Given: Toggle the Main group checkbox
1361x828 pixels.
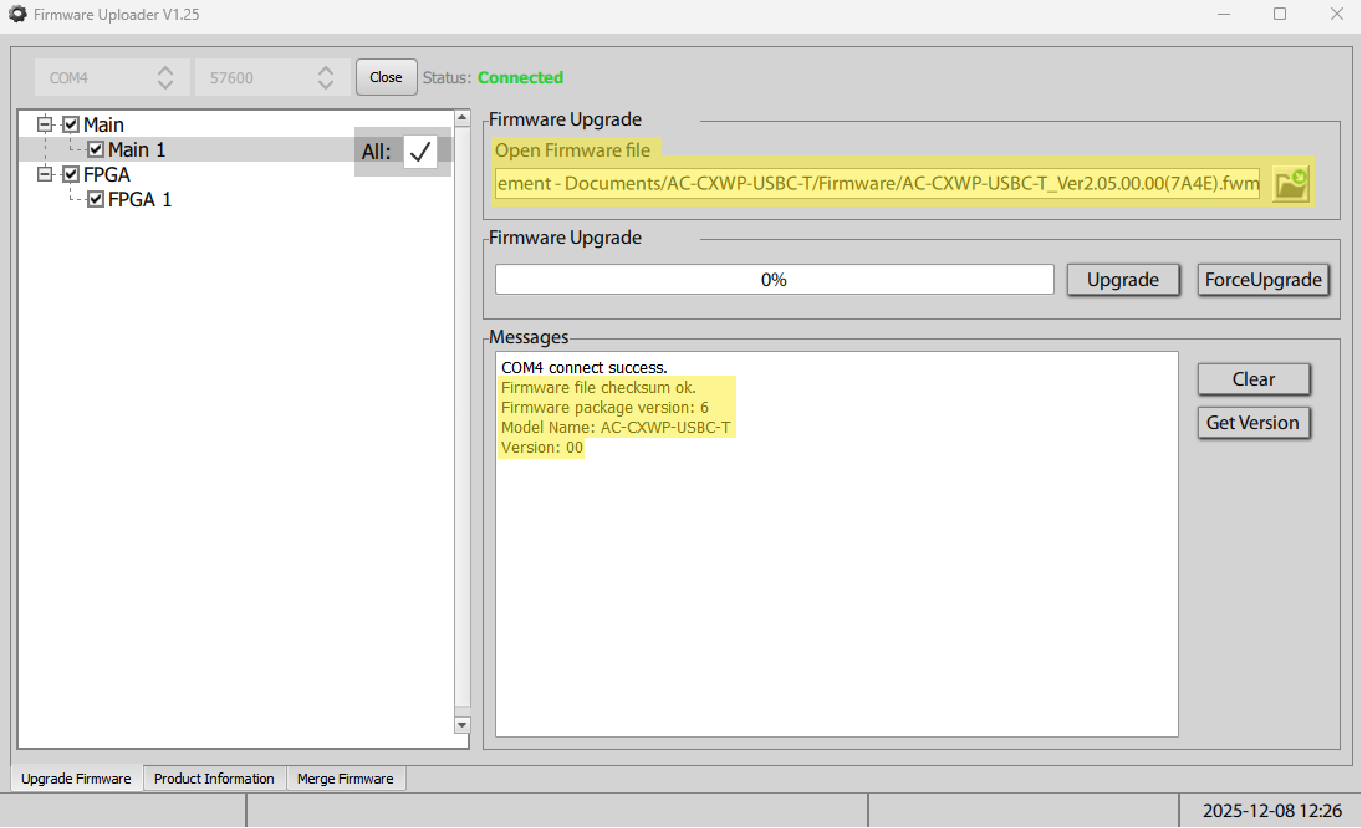Looking at the screenshot, I should click(71, 125).
